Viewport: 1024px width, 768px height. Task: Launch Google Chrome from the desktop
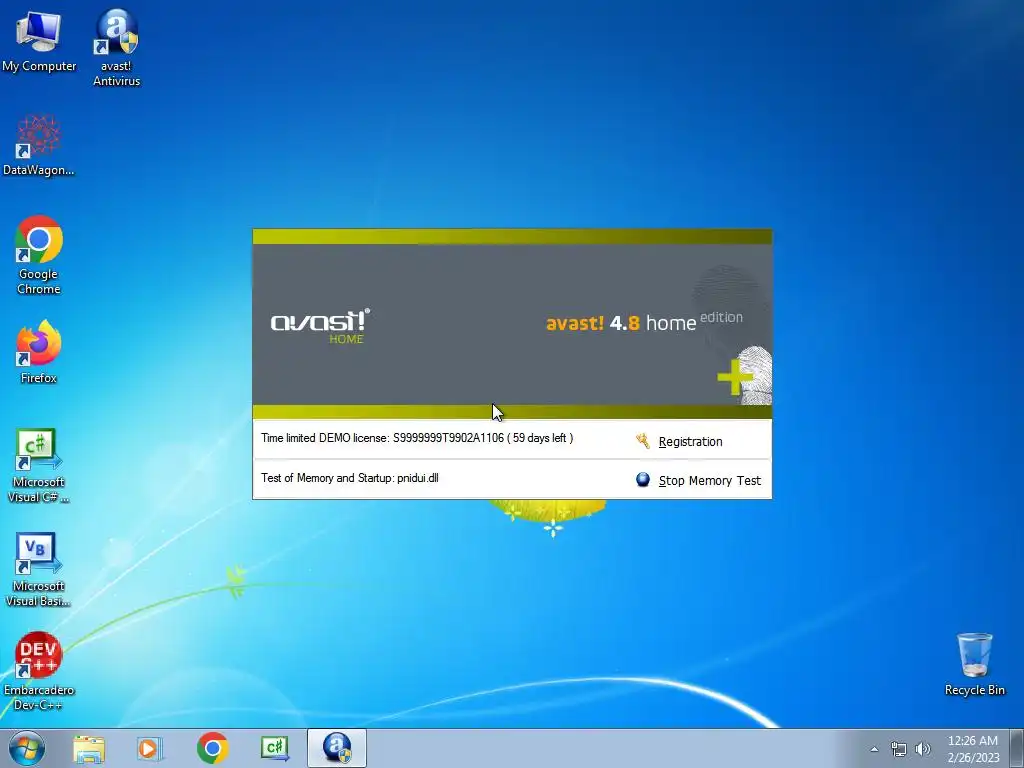(39, 255)
